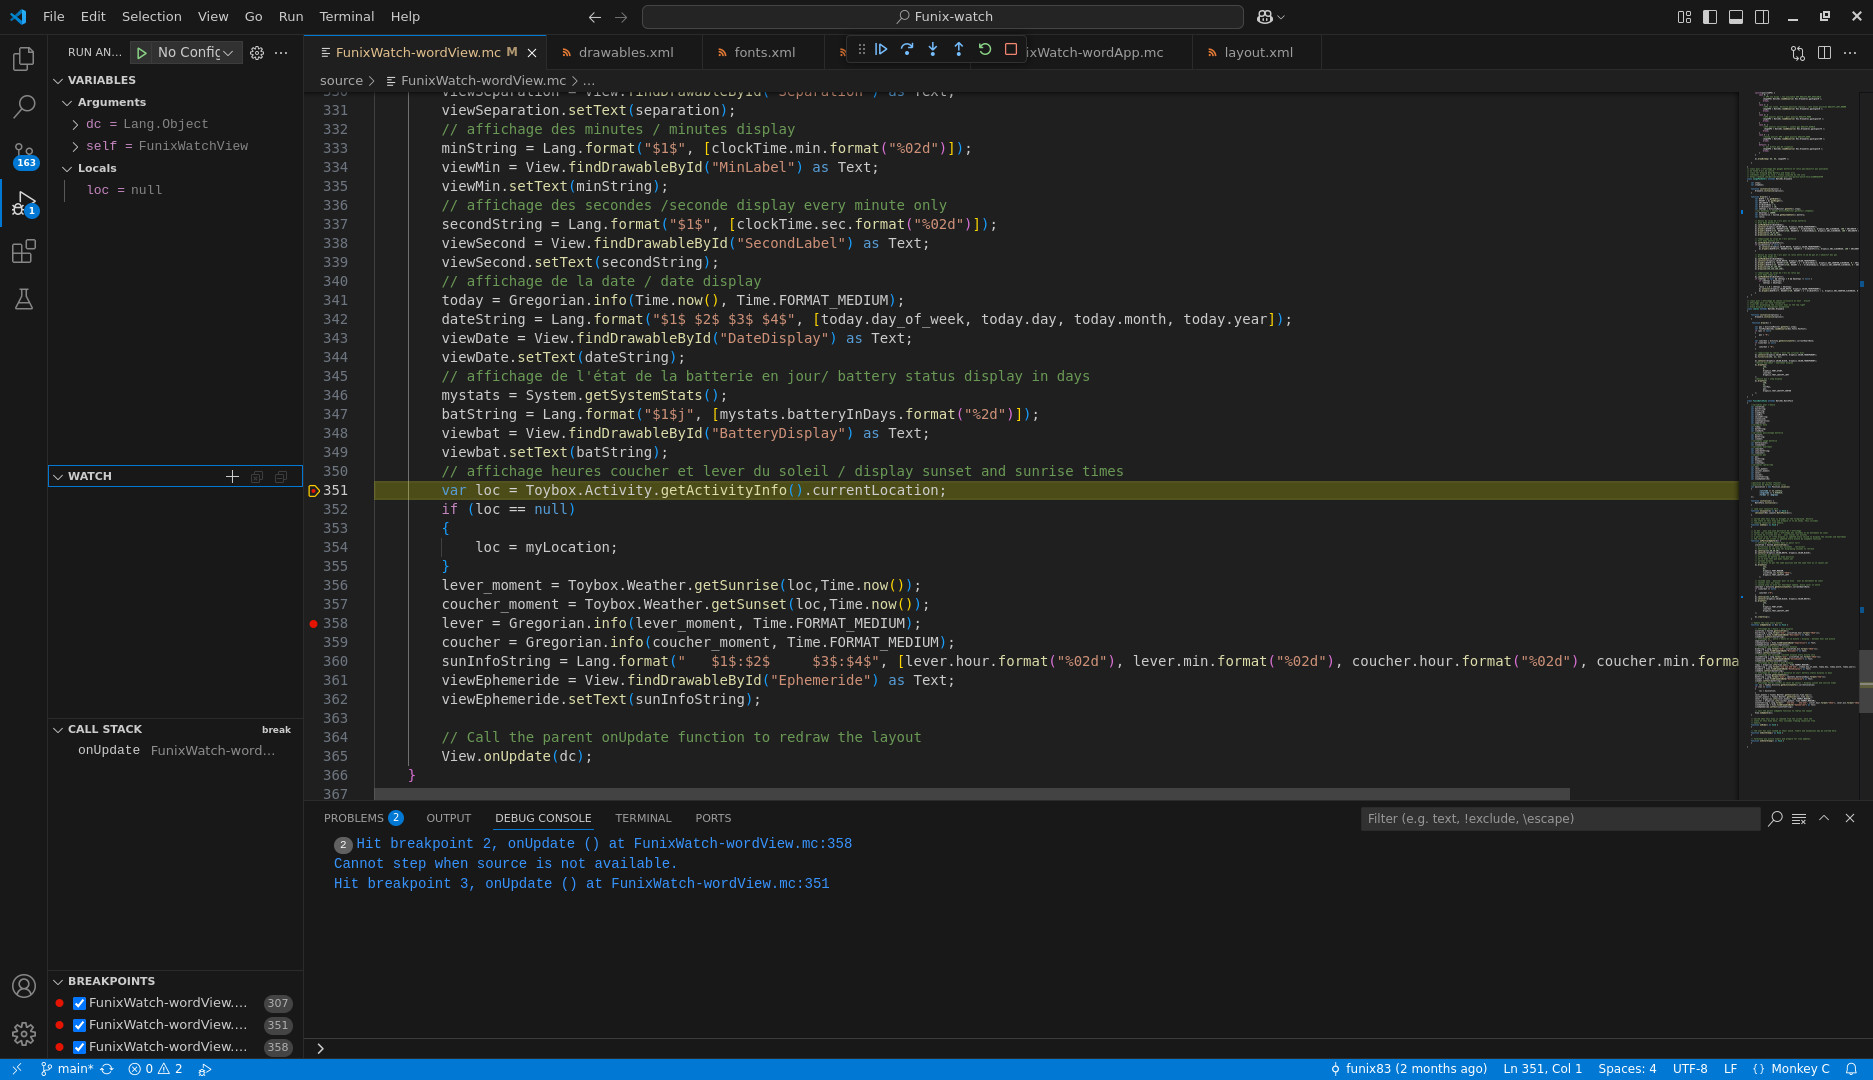1873x1080 pixels.
Task: Click the Step Over debug icon
Action: point(907,49)
